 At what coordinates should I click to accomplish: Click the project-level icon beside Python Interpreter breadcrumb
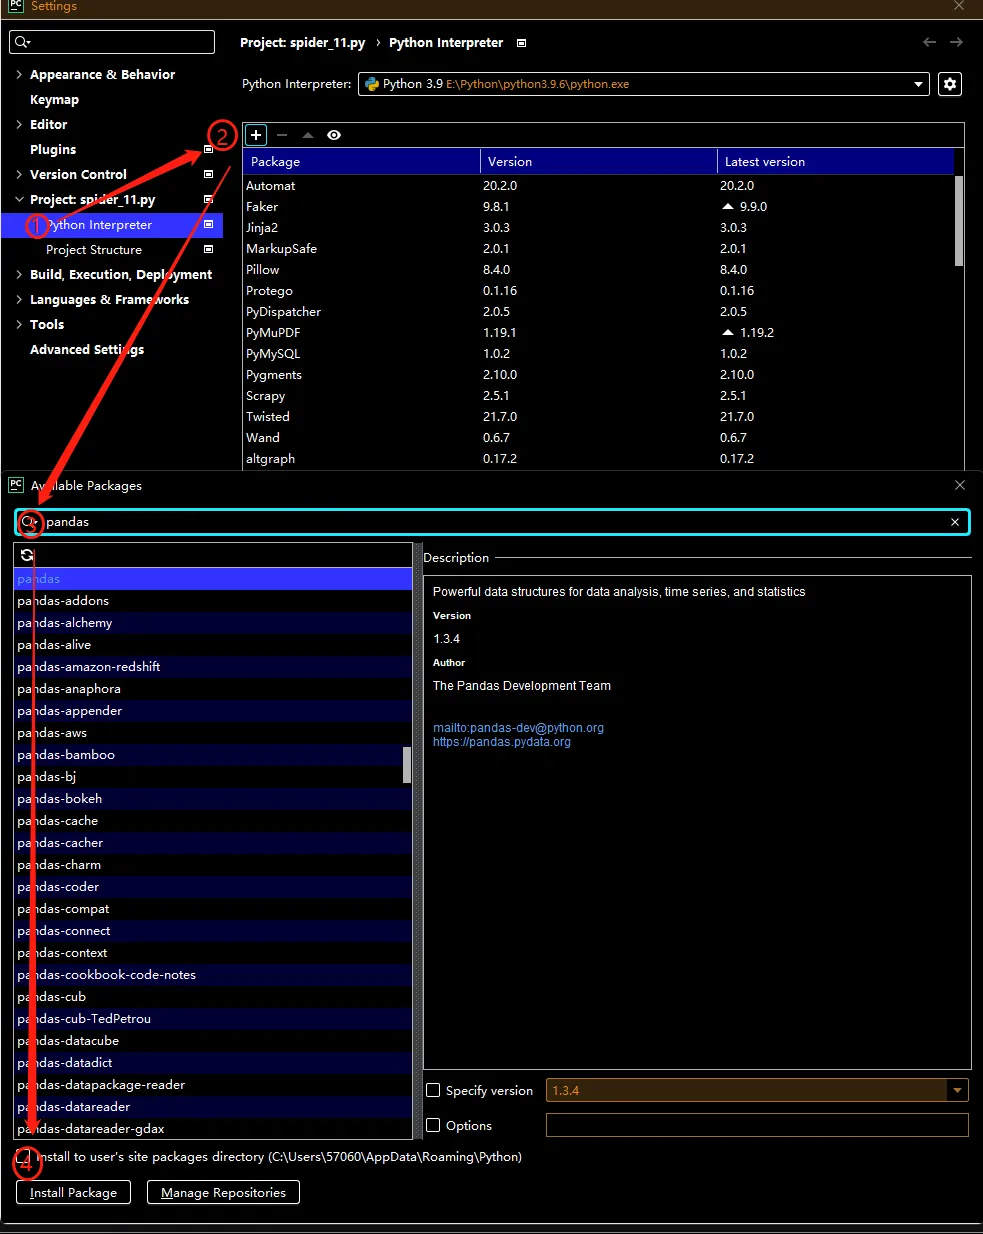pyautogui.click(x=521, y=43)
